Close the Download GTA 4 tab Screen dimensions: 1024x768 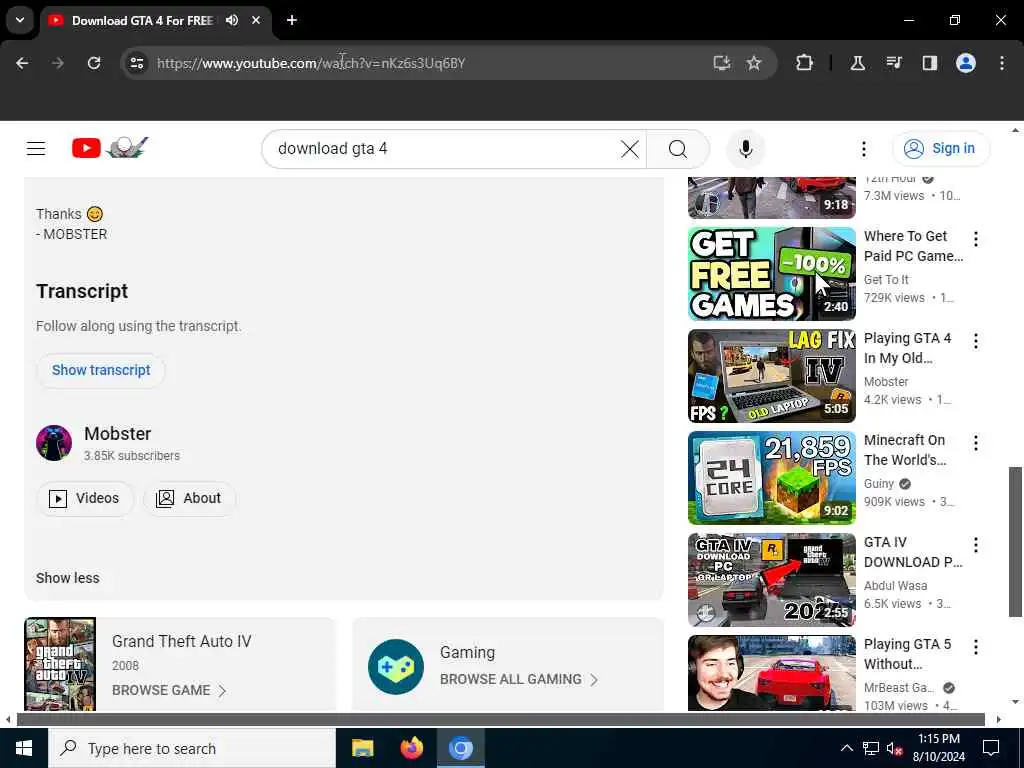tap(256, 20)
